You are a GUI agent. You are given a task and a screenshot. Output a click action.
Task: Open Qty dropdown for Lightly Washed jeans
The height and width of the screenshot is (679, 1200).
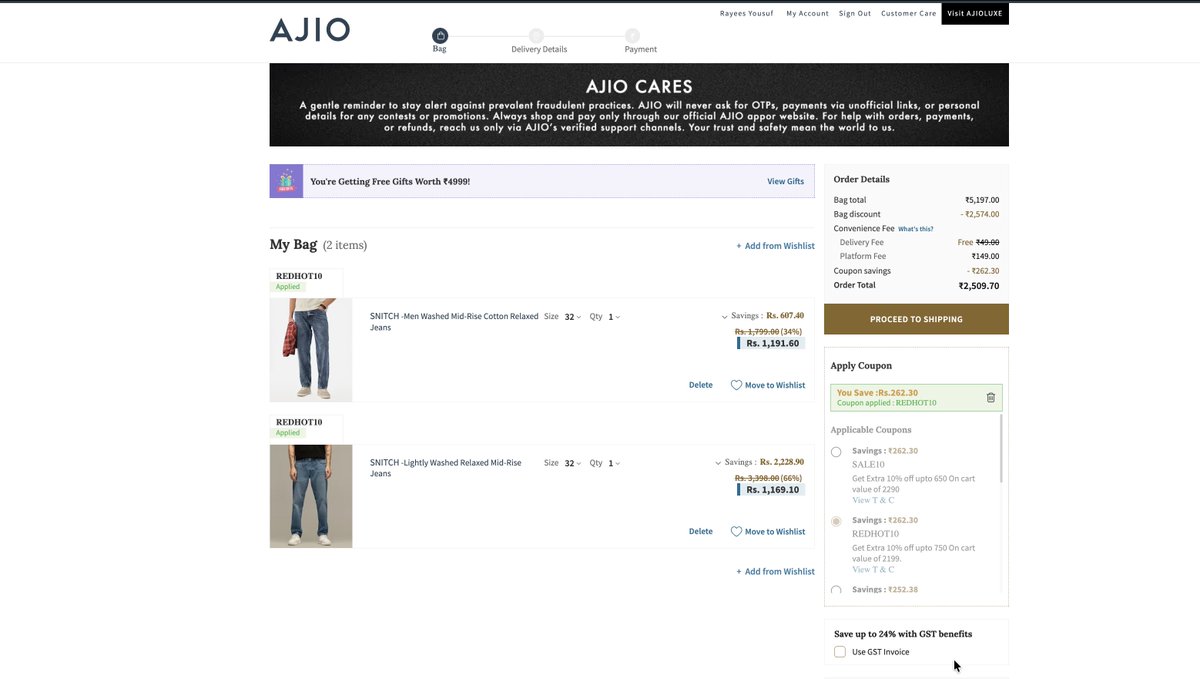click(x=614, y=464)
